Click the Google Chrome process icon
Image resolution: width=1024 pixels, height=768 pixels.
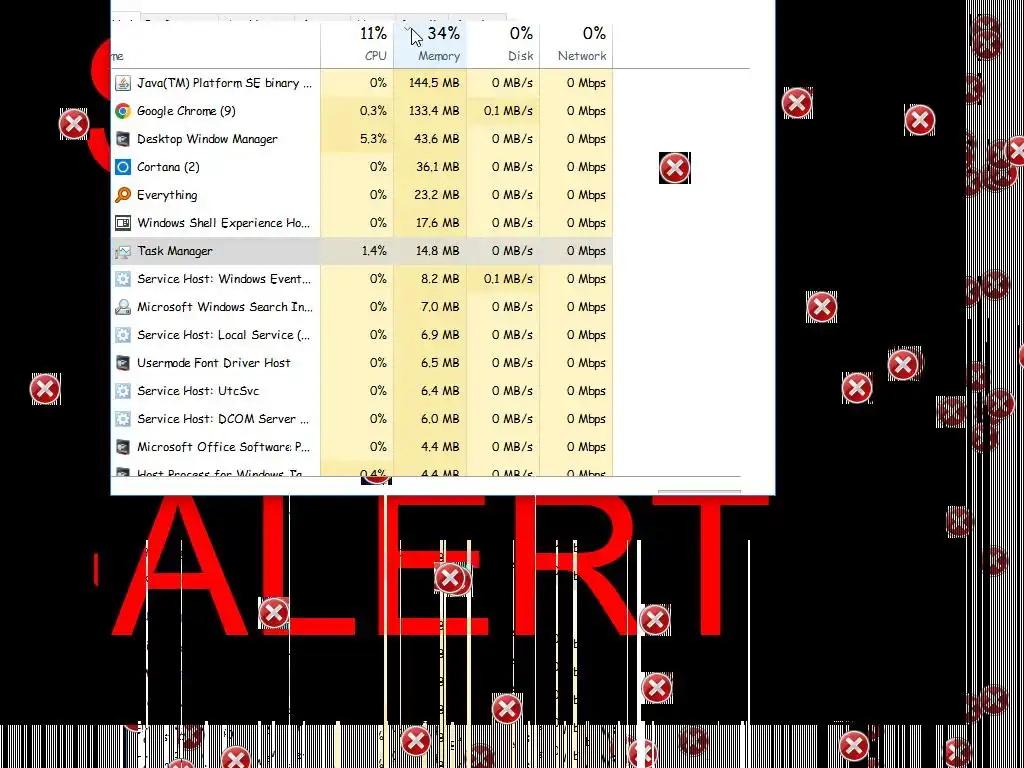[x=123, y=111]
